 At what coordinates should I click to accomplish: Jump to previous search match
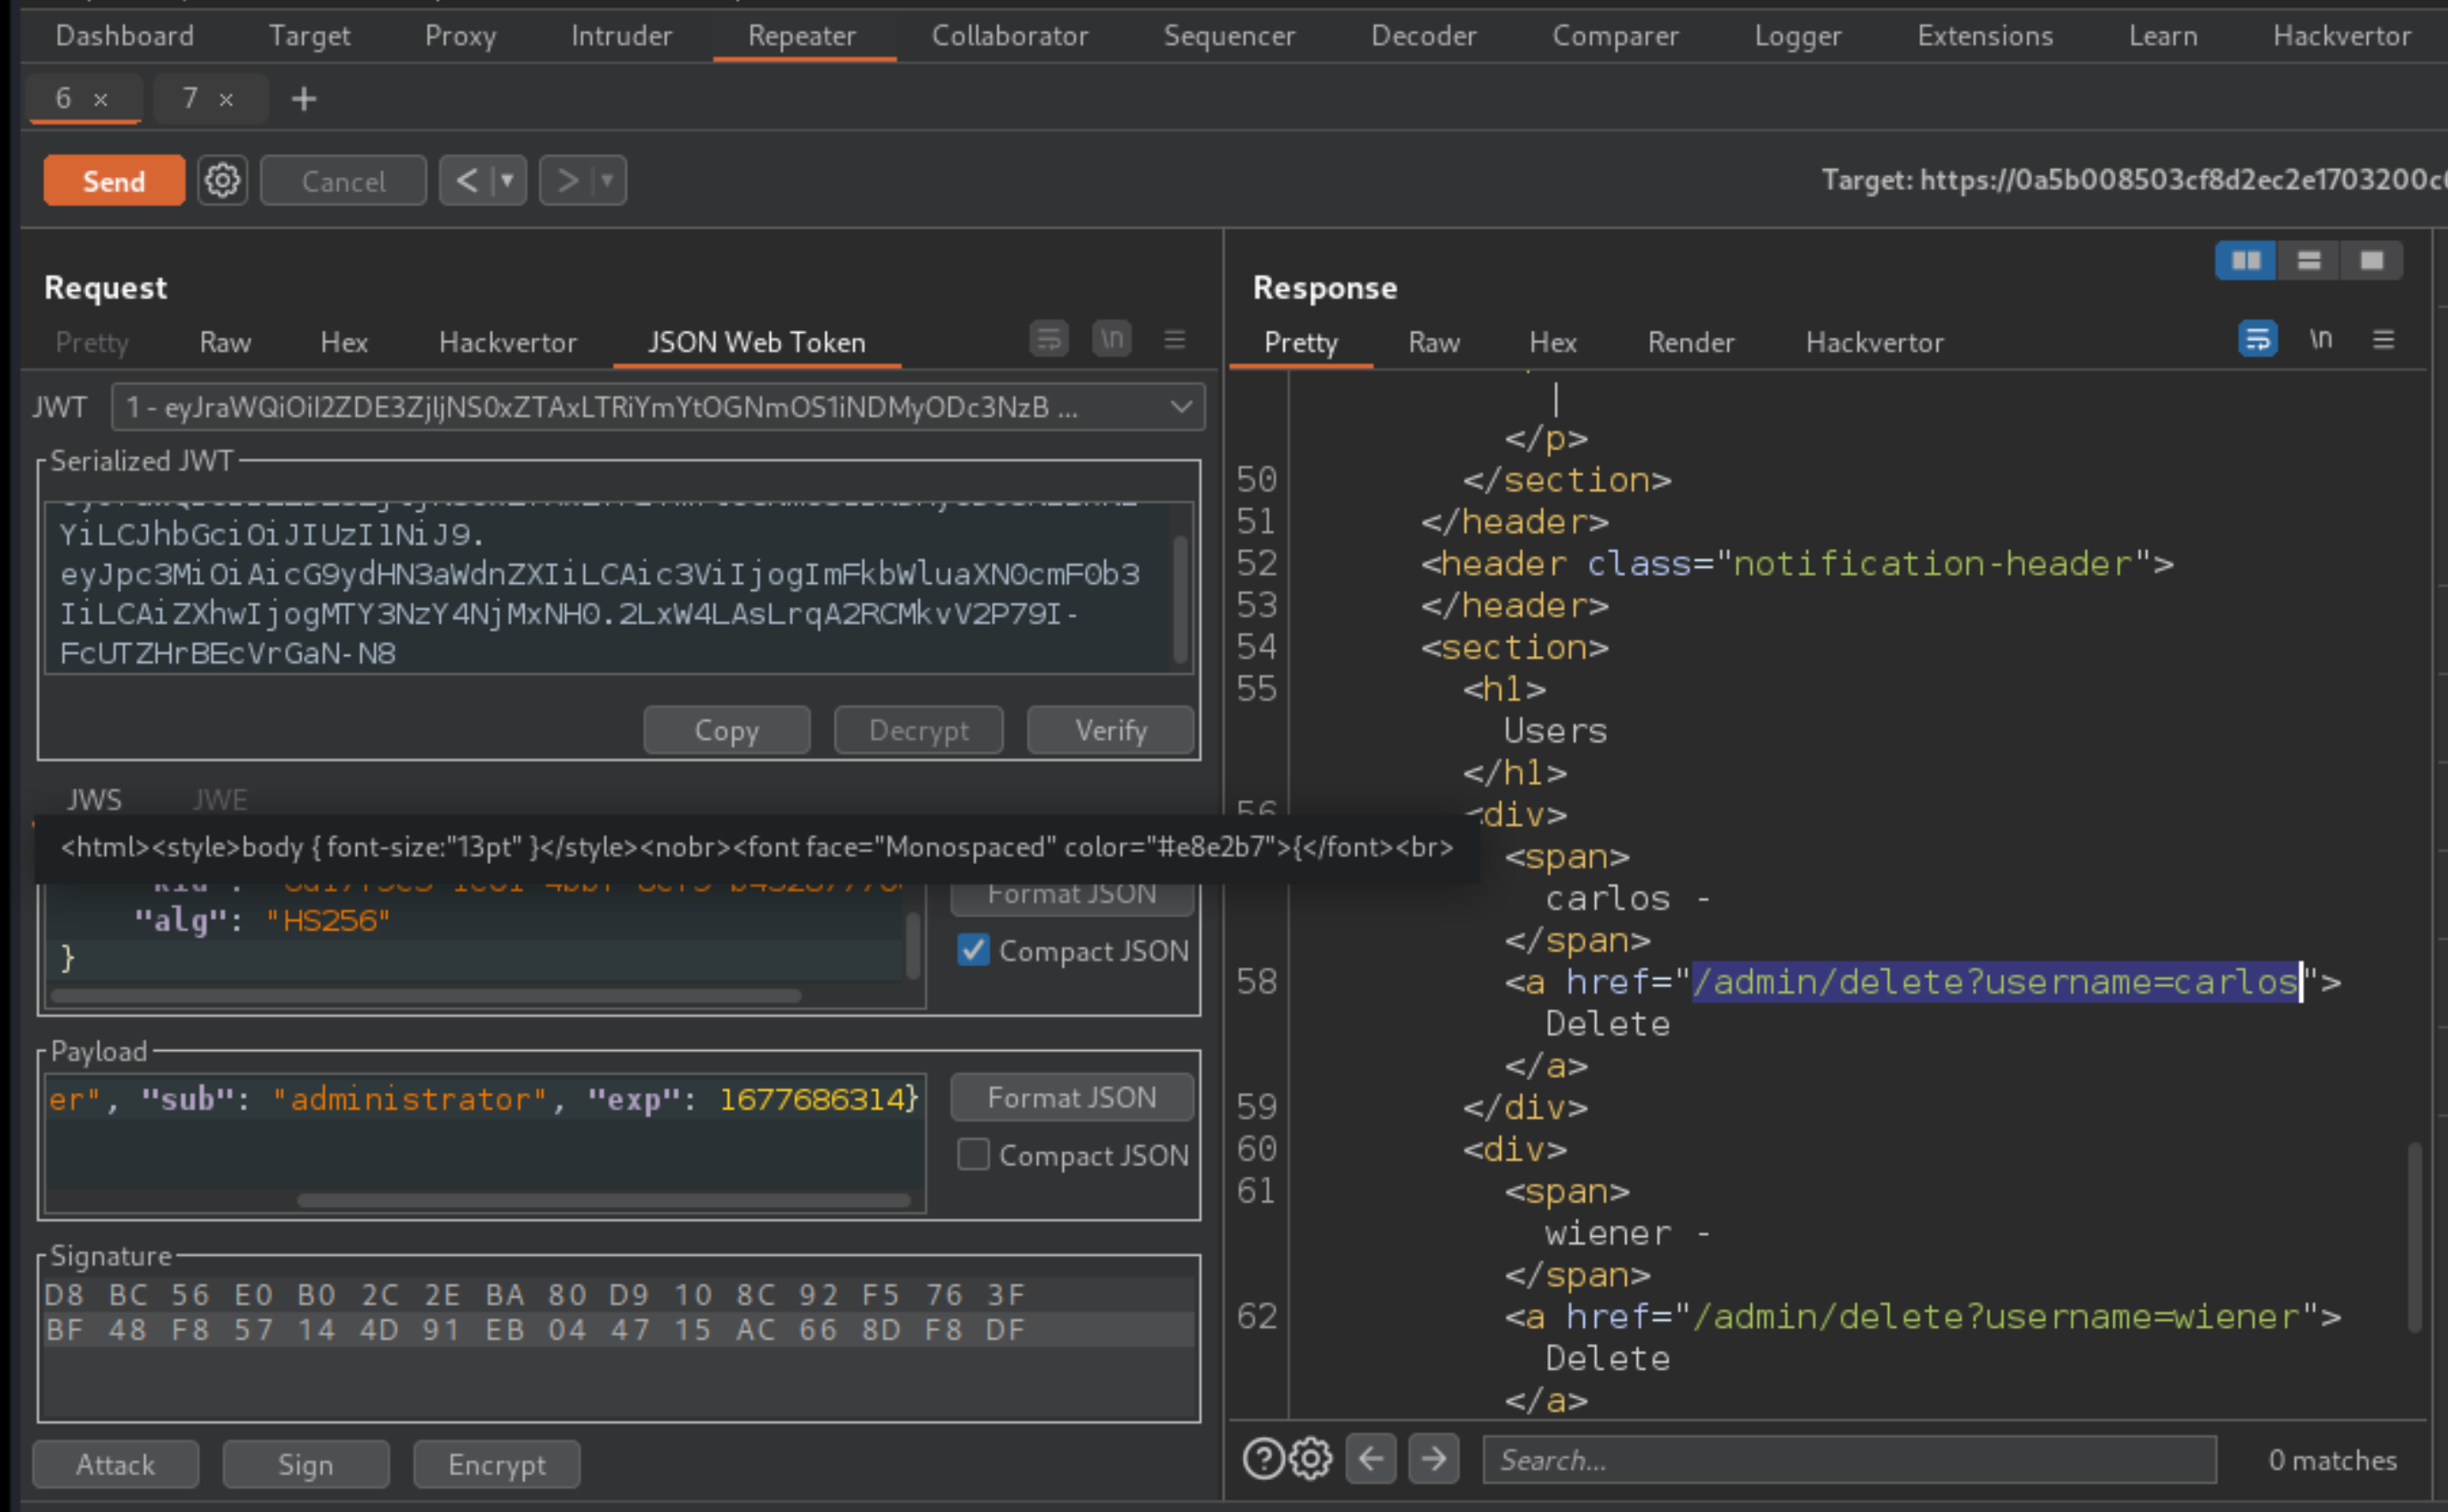click(x=1371, y=1459)
